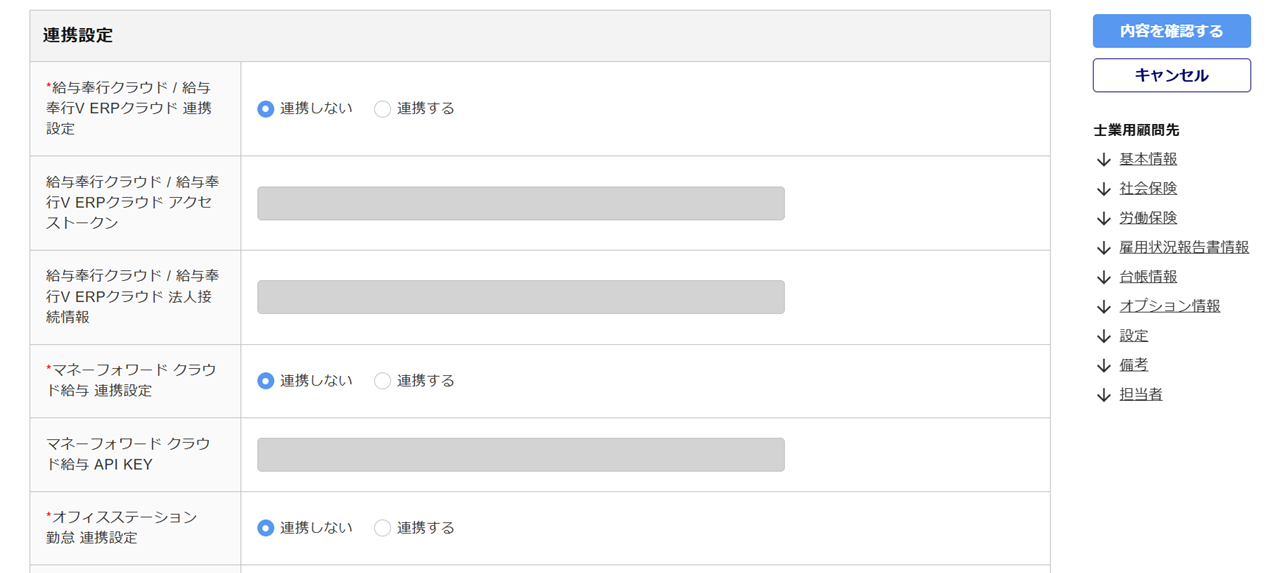The height and width of the screenshot is (573, 1280).
Task: Open the 雇用状況報告書情報 anchor link
Action: point(1184,247)
